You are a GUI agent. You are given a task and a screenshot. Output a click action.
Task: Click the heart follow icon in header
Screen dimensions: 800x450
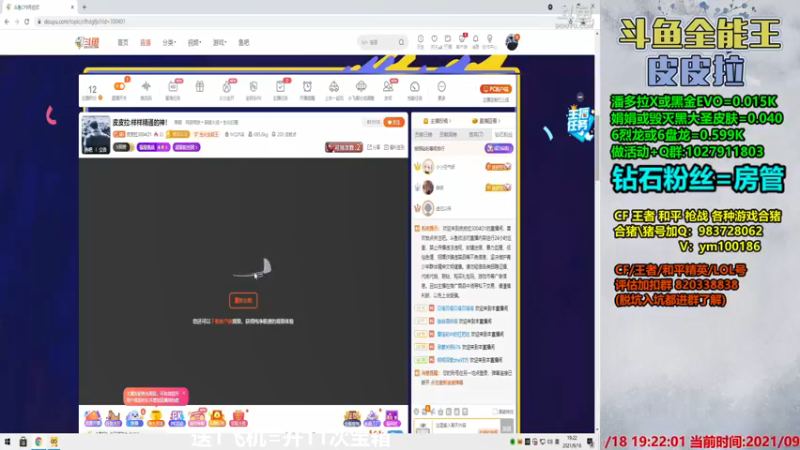[x=434, y=40]
